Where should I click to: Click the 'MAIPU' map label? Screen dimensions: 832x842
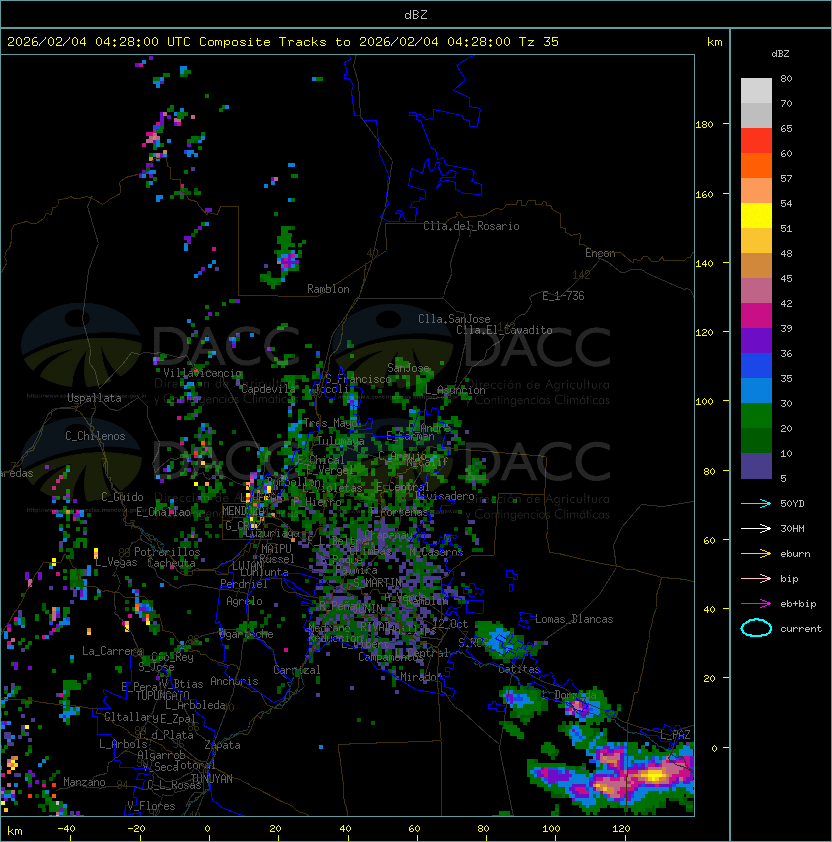276,549
